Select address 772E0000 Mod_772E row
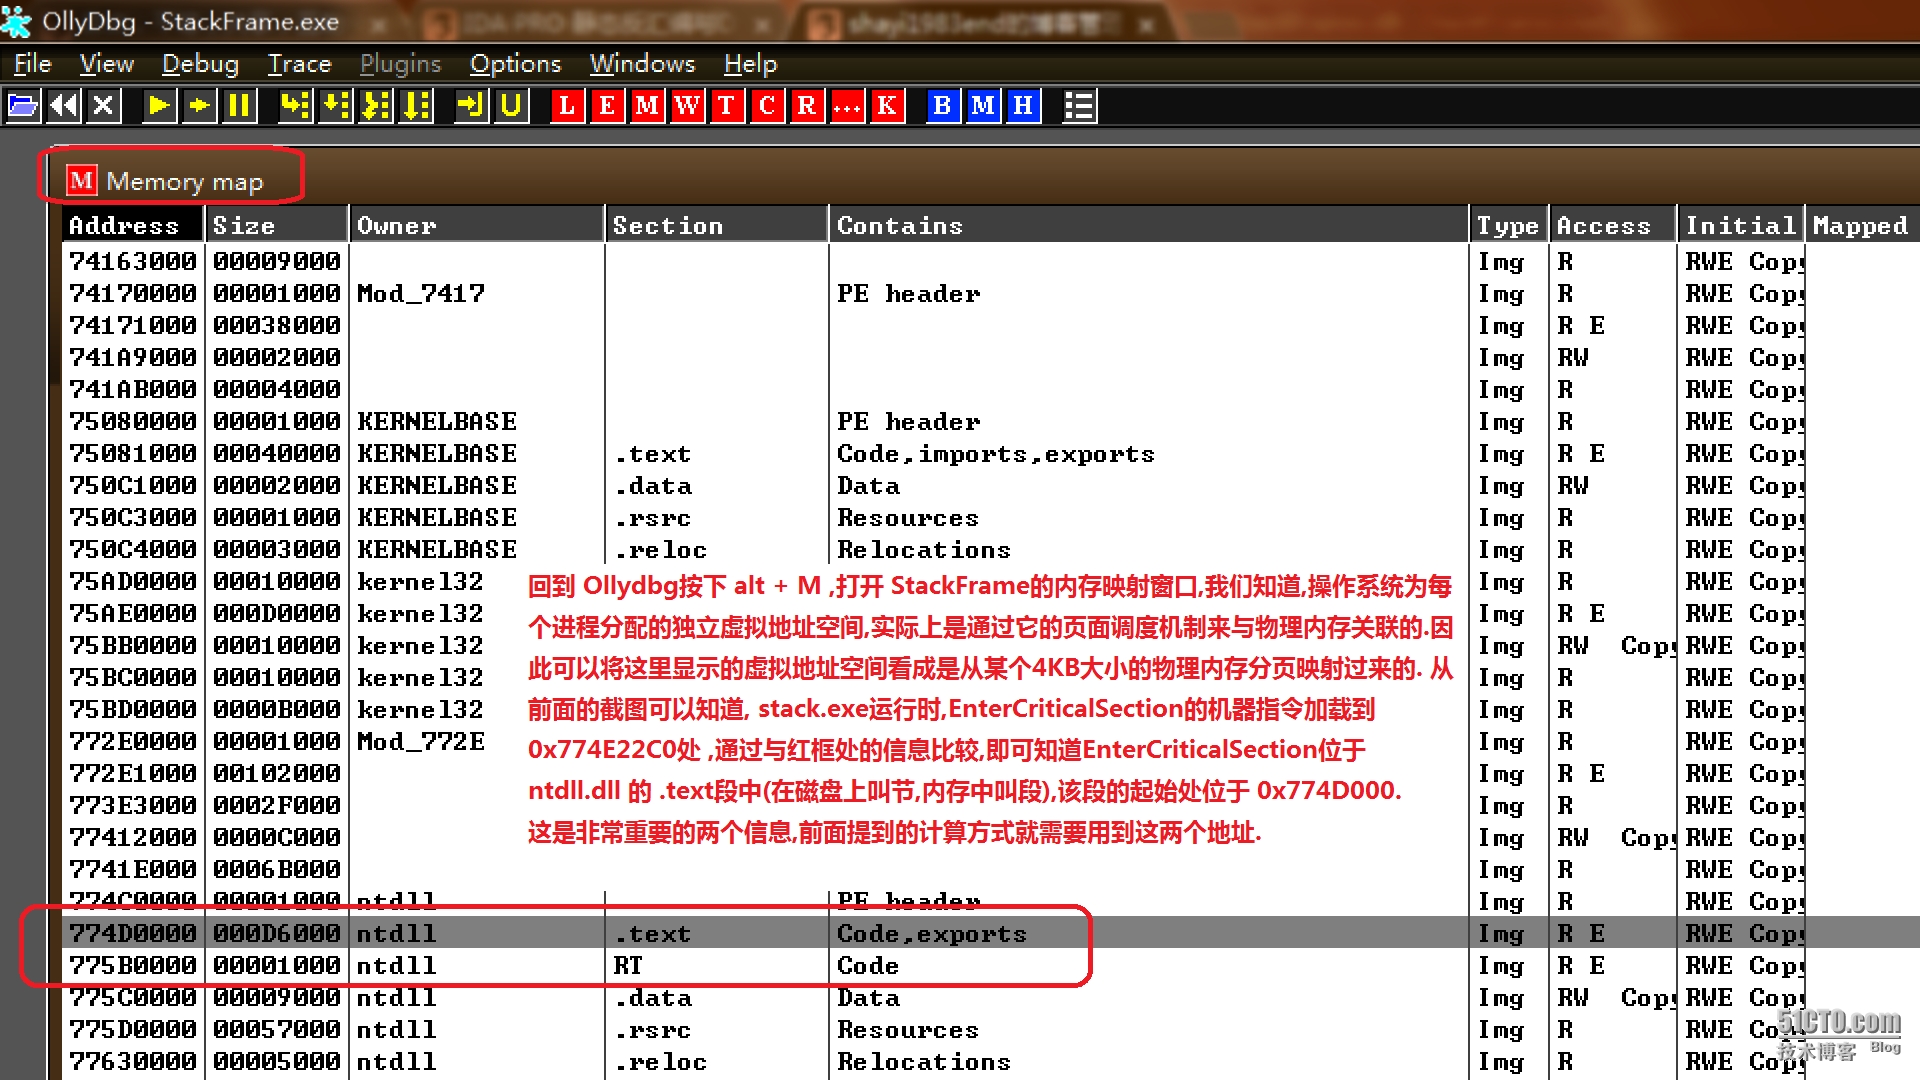The height and width of the screenshot is (1080, 1920). click(990, 741)
